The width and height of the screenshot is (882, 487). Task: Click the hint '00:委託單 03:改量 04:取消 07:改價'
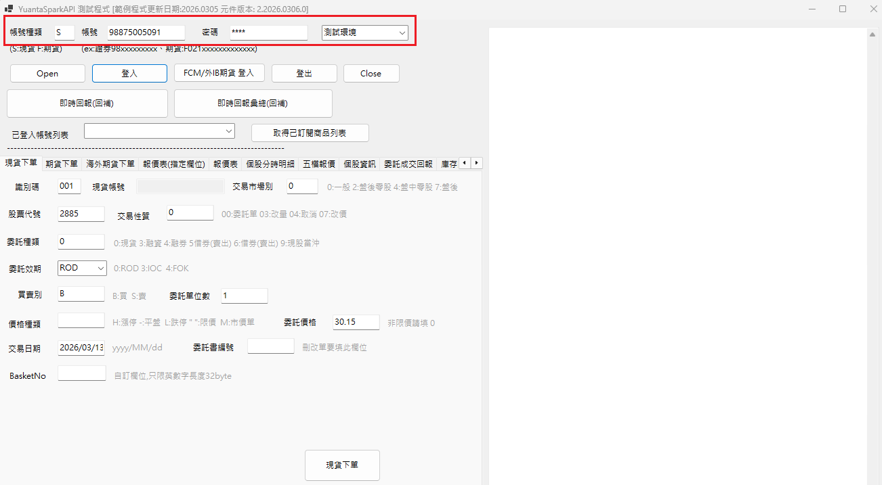[284, 214]
